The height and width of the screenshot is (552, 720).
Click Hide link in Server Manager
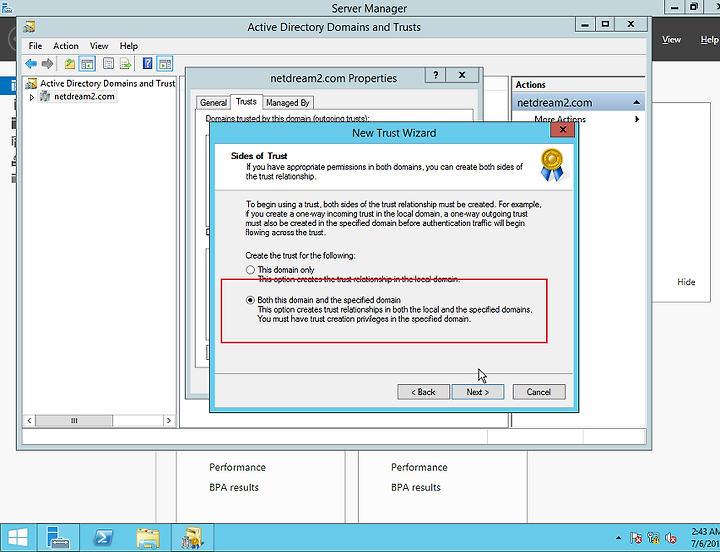(686, 282)
